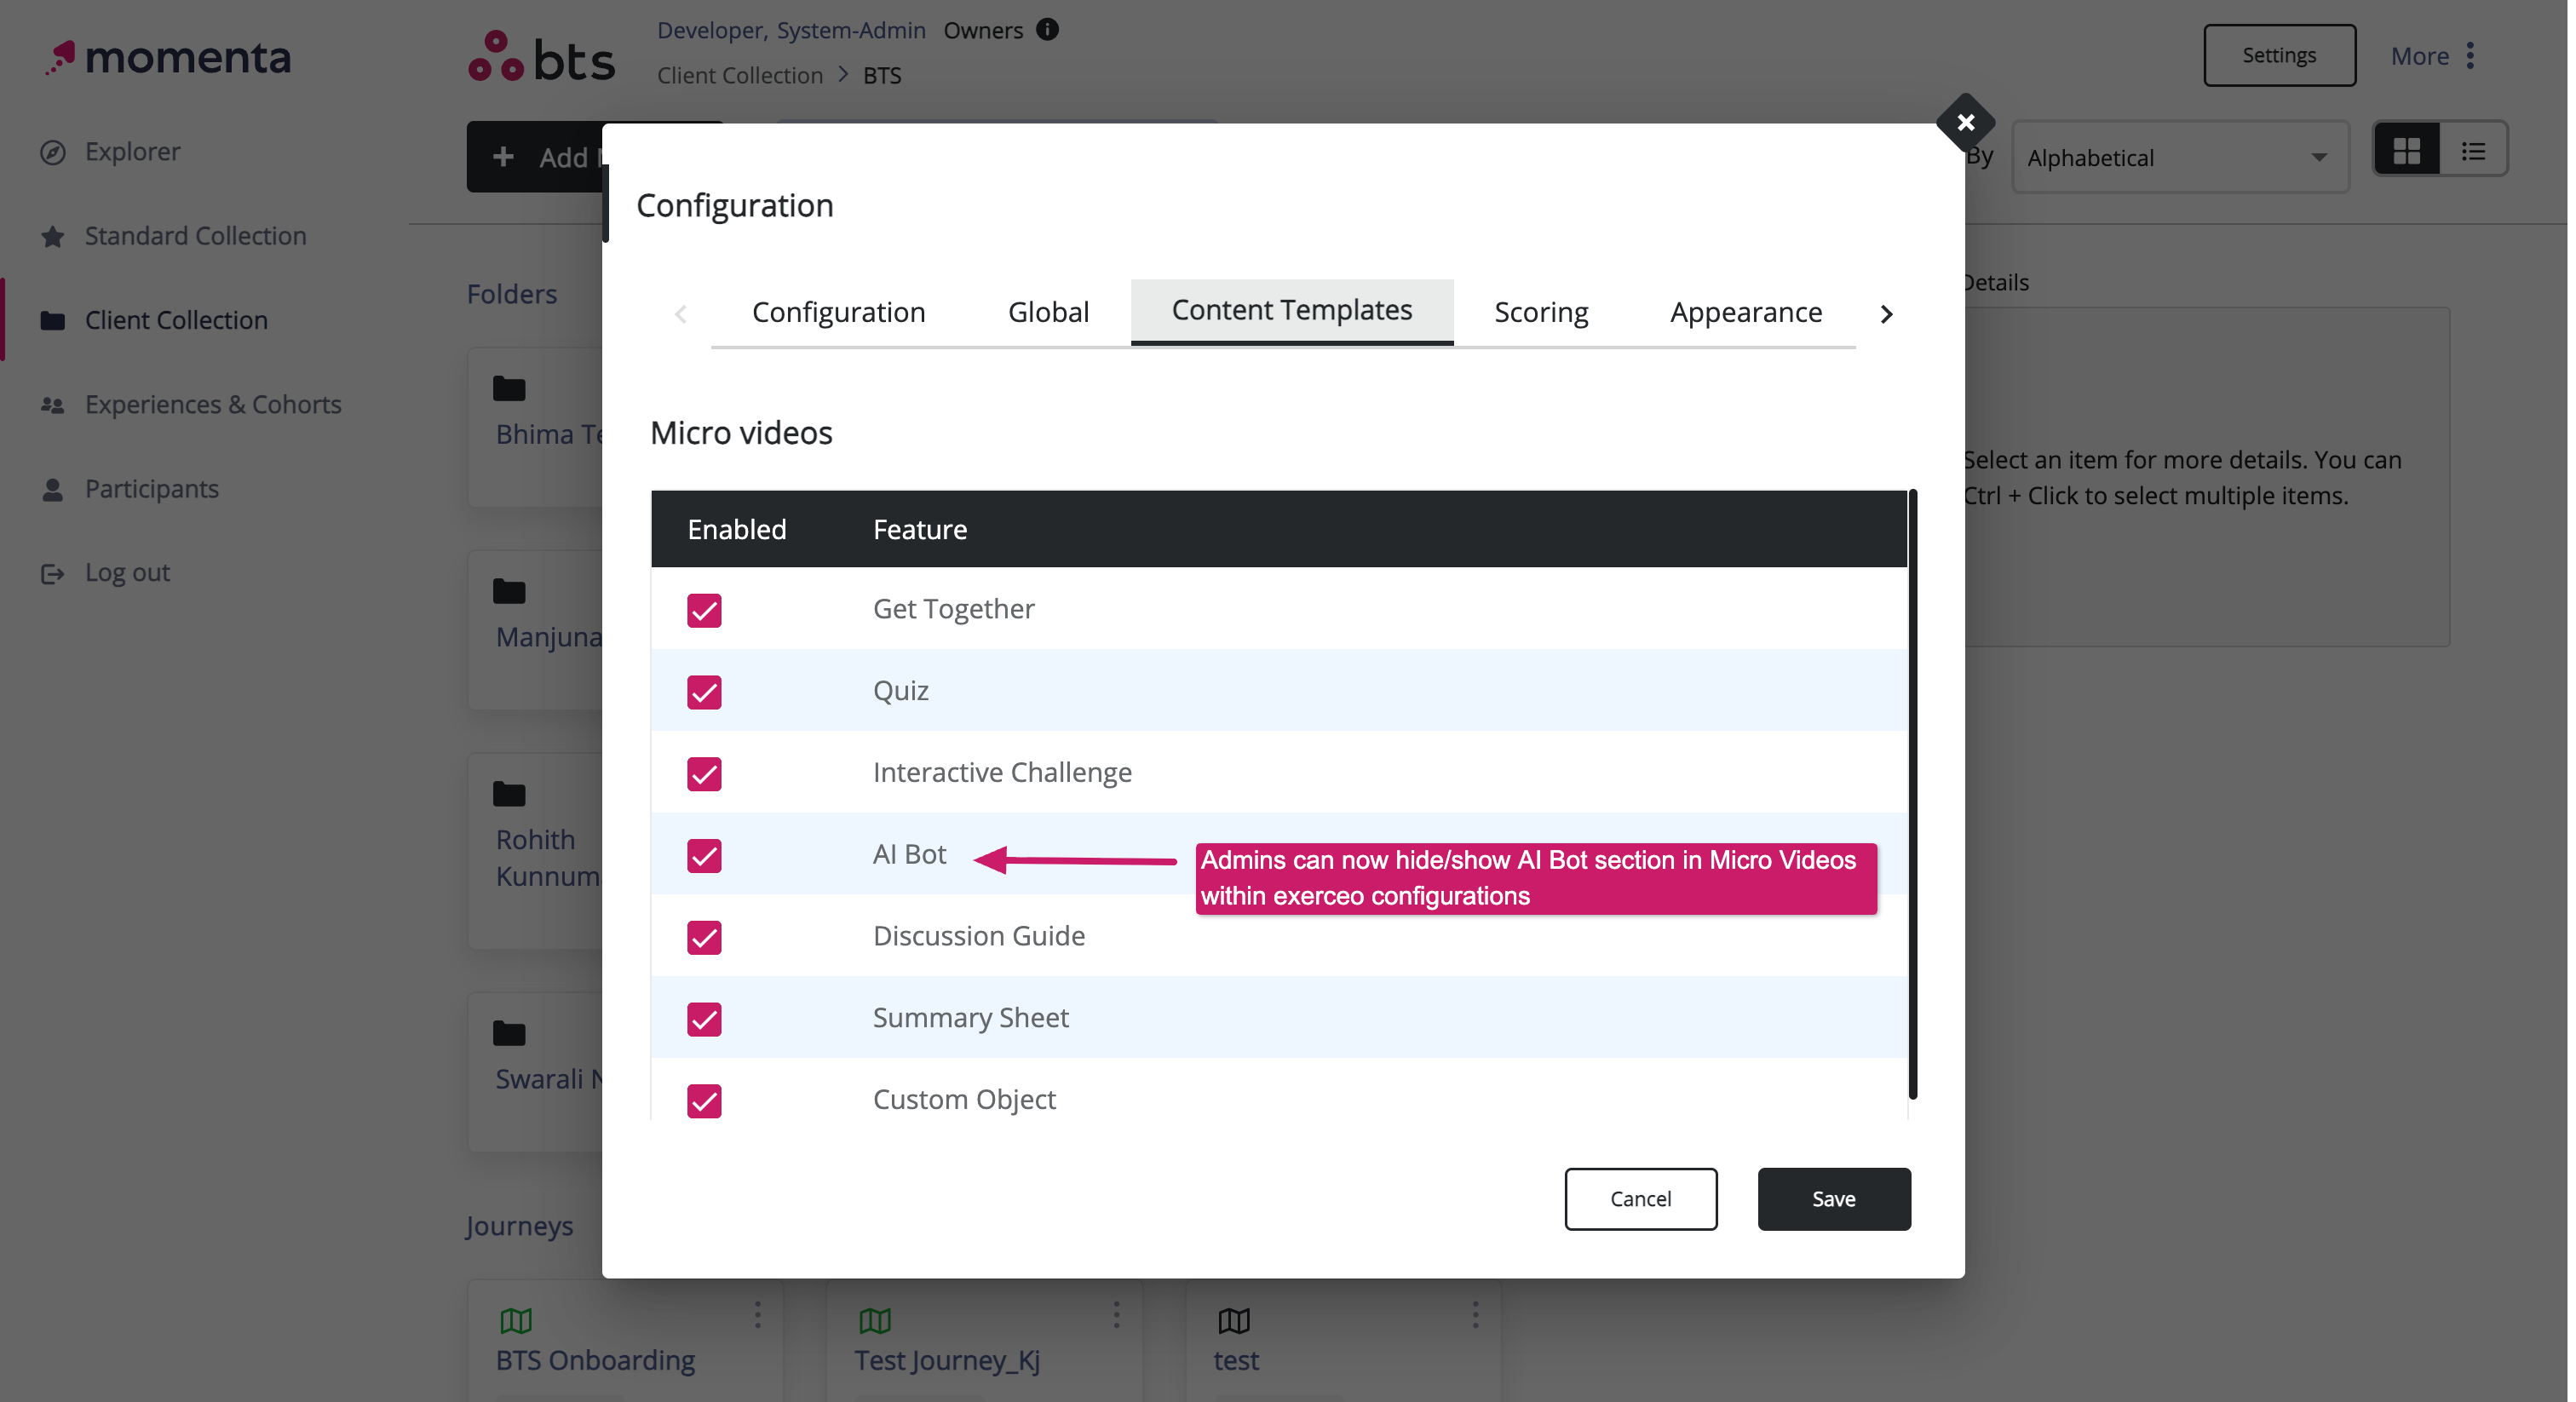
Task: Open BTS Onboarding journey options menu
Action: 758,1314
